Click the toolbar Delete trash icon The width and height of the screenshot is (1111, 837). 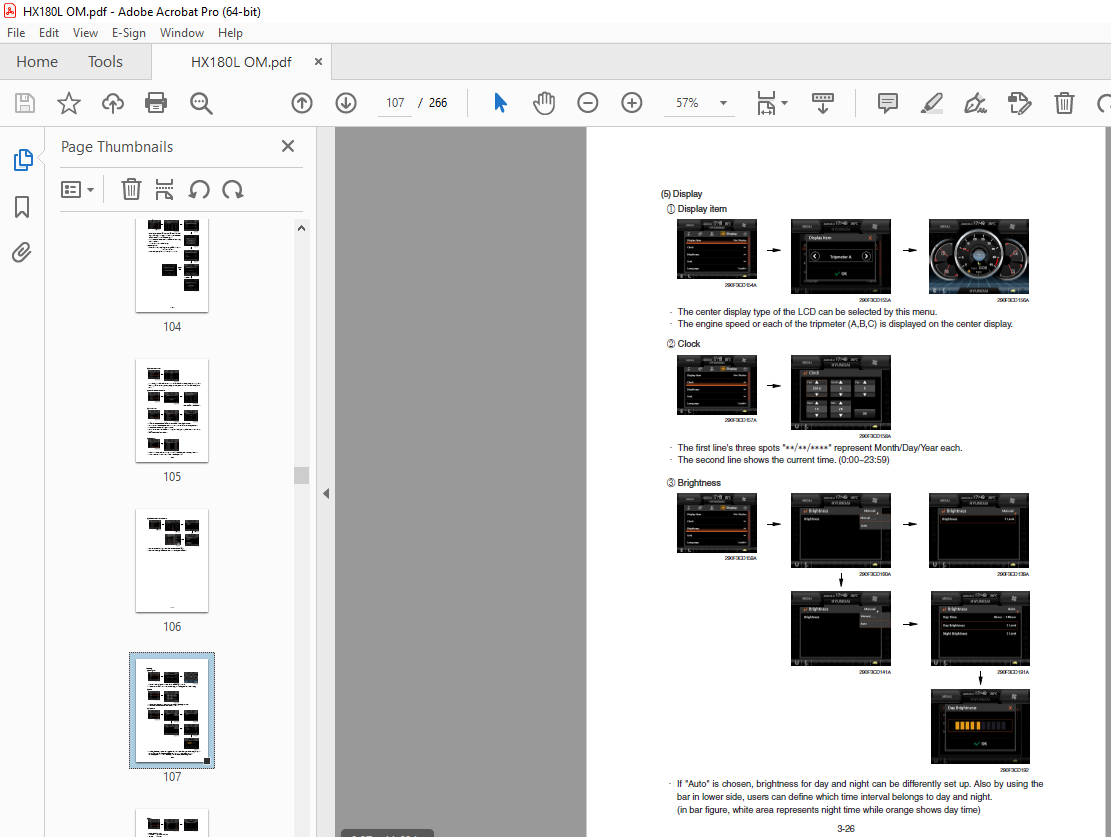(1064, 103)
